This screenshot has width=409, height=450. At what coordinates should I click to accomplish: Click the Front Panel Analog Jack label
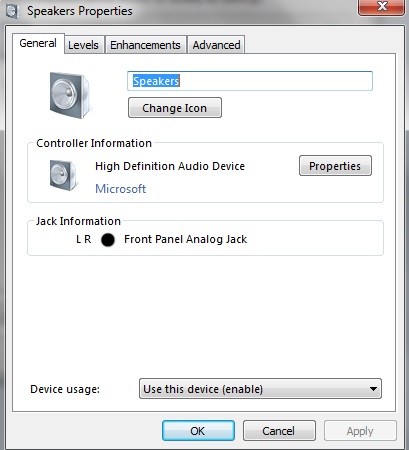pos(186,239)
